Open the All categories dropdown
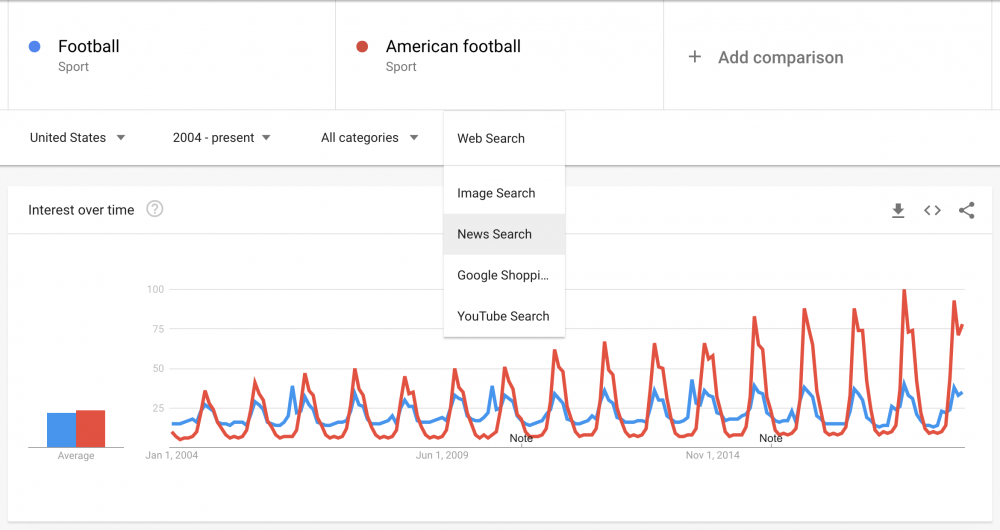The image size is (1000, 530). click(369, 138)
